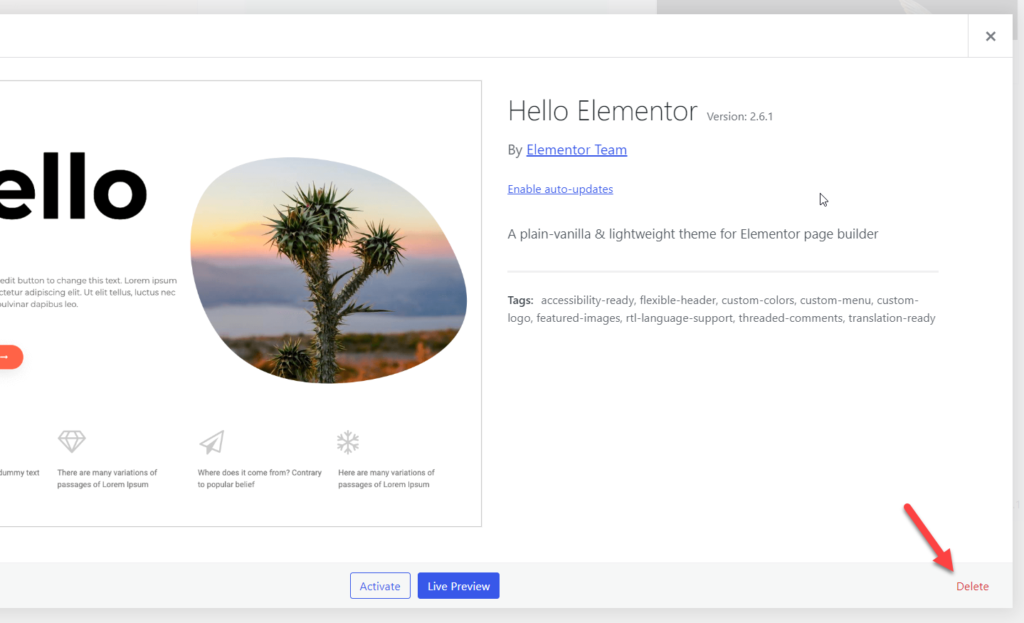This screenshot has height=623, width=1024.
Task: Close the theme details overlay
Action: click(x=990, y=37)
